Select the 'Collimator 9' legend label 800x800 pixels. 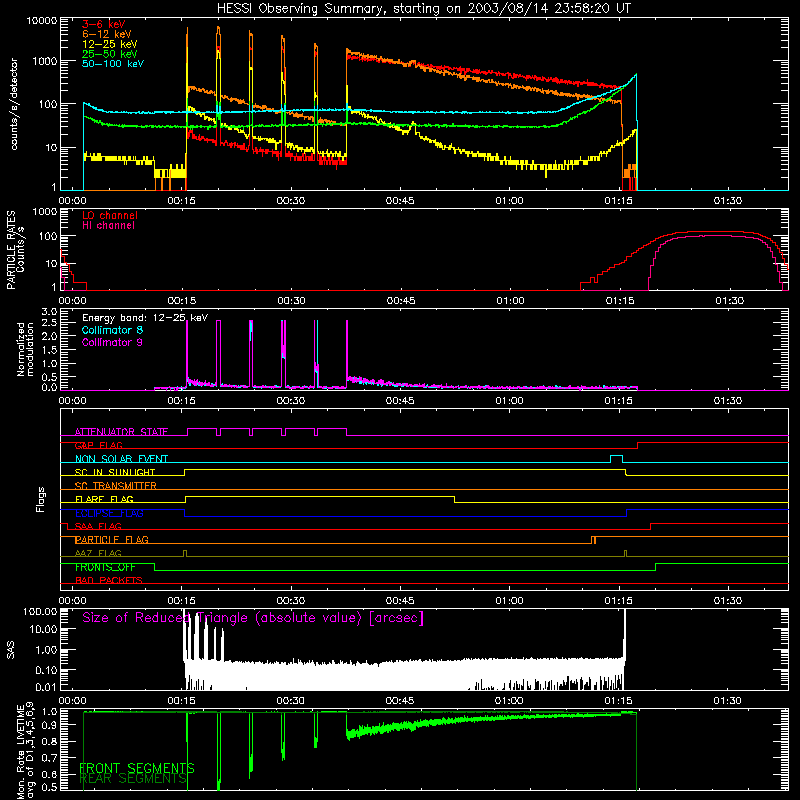tap(112, 342)
